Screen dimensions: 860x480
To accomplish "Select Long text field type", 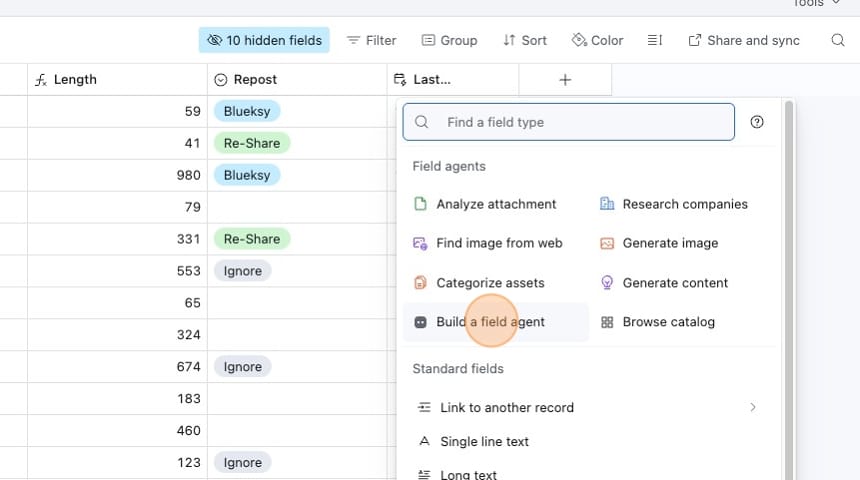I will click(x=468, y=474).
